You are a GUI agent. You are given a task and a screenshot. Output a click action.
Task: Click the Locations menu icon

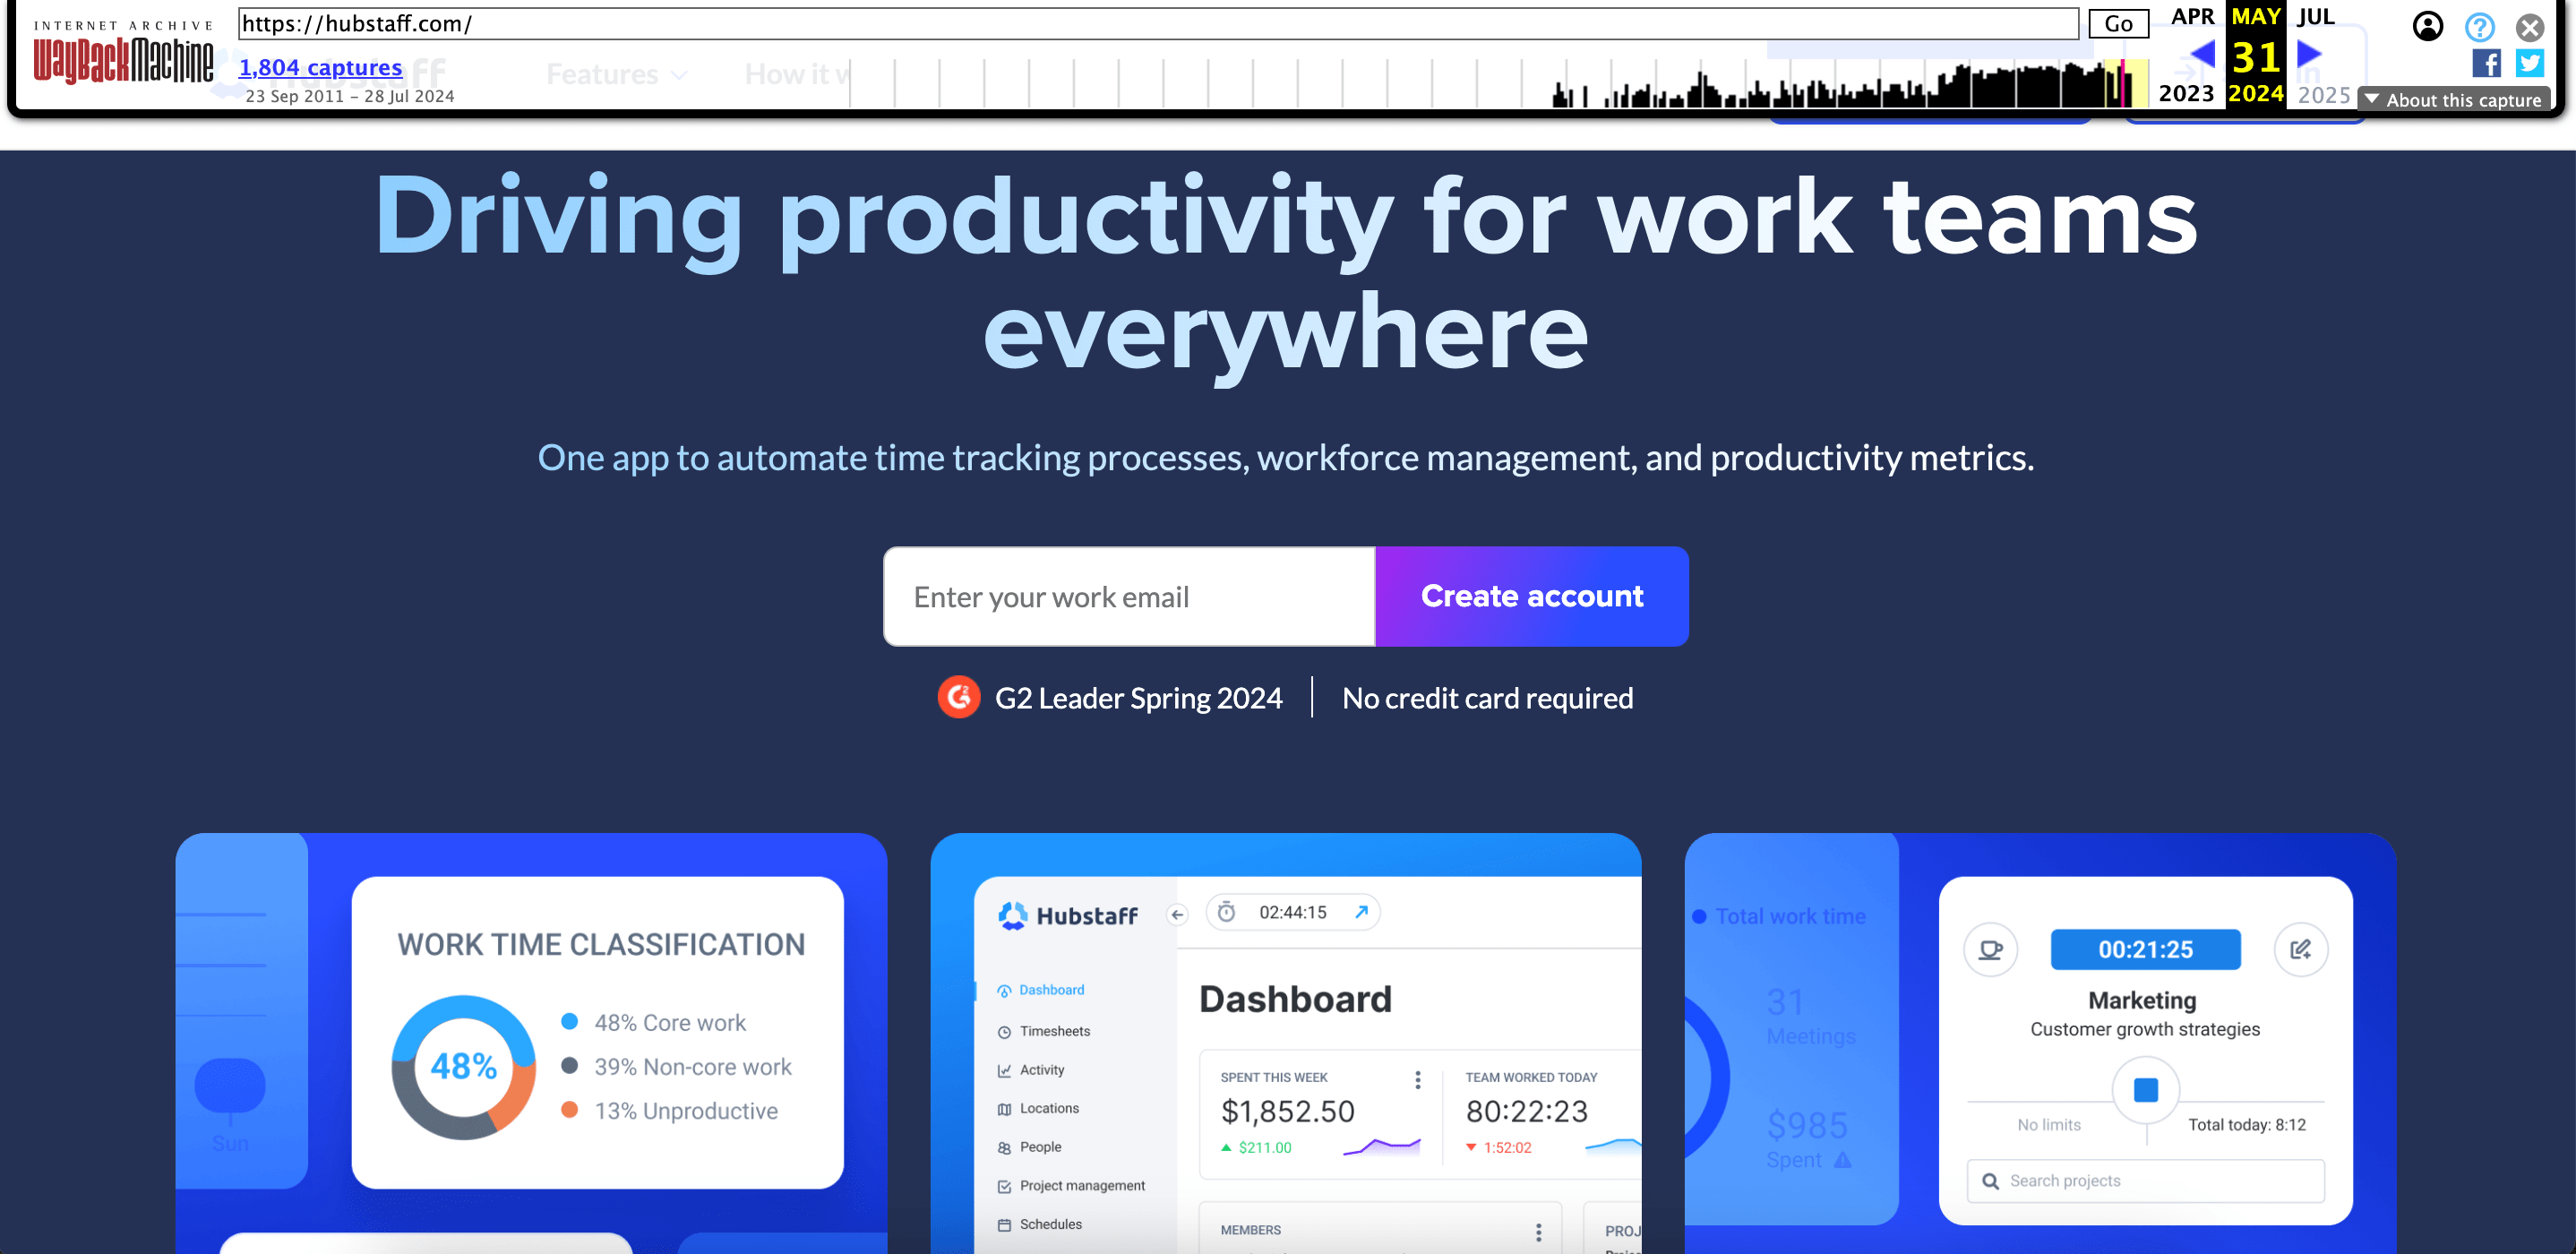tap(1006, 1108)
